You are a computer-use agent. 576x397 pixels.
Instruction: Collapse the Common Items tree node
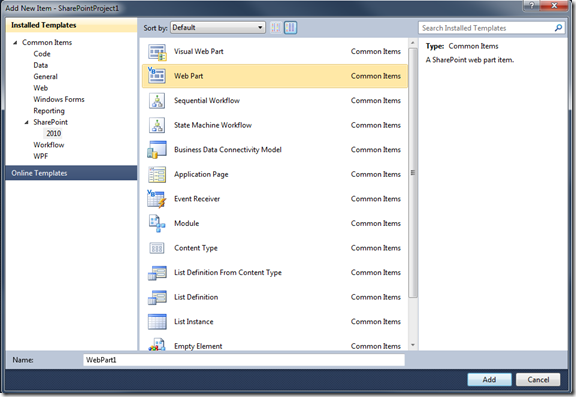click(15, 43)
